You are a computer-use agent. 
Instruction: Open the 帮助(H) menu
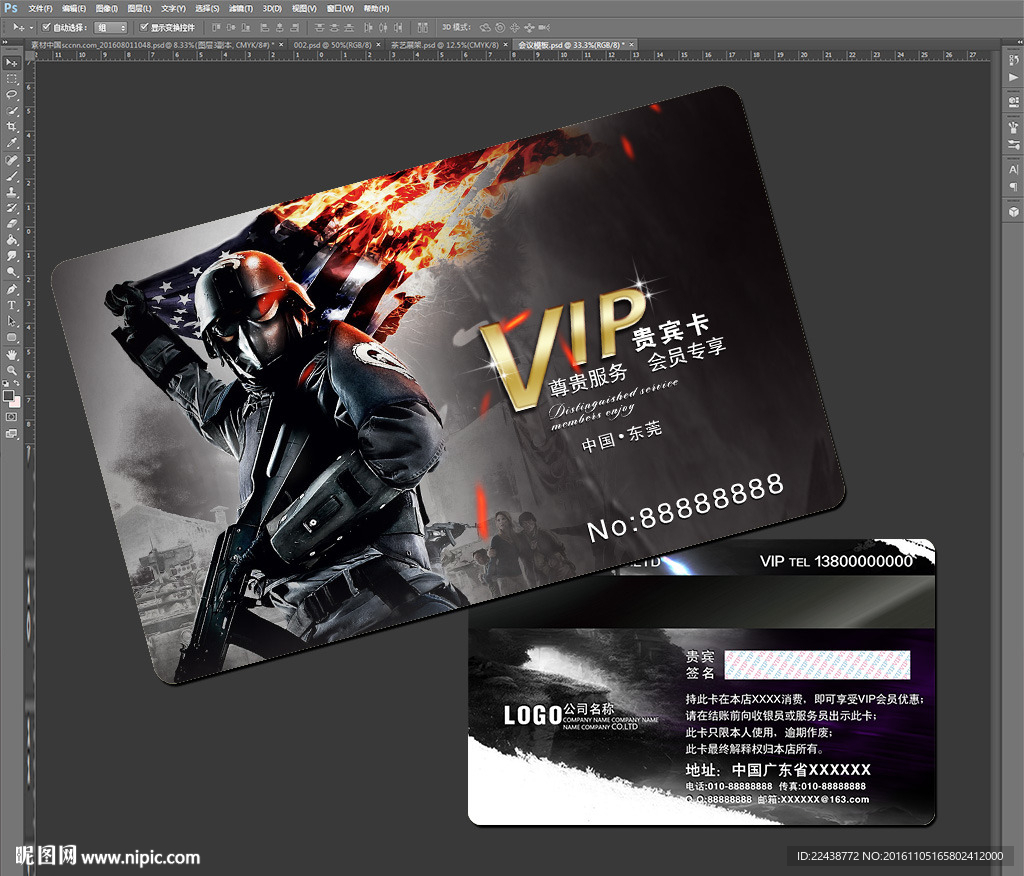(x=376, y=8)
